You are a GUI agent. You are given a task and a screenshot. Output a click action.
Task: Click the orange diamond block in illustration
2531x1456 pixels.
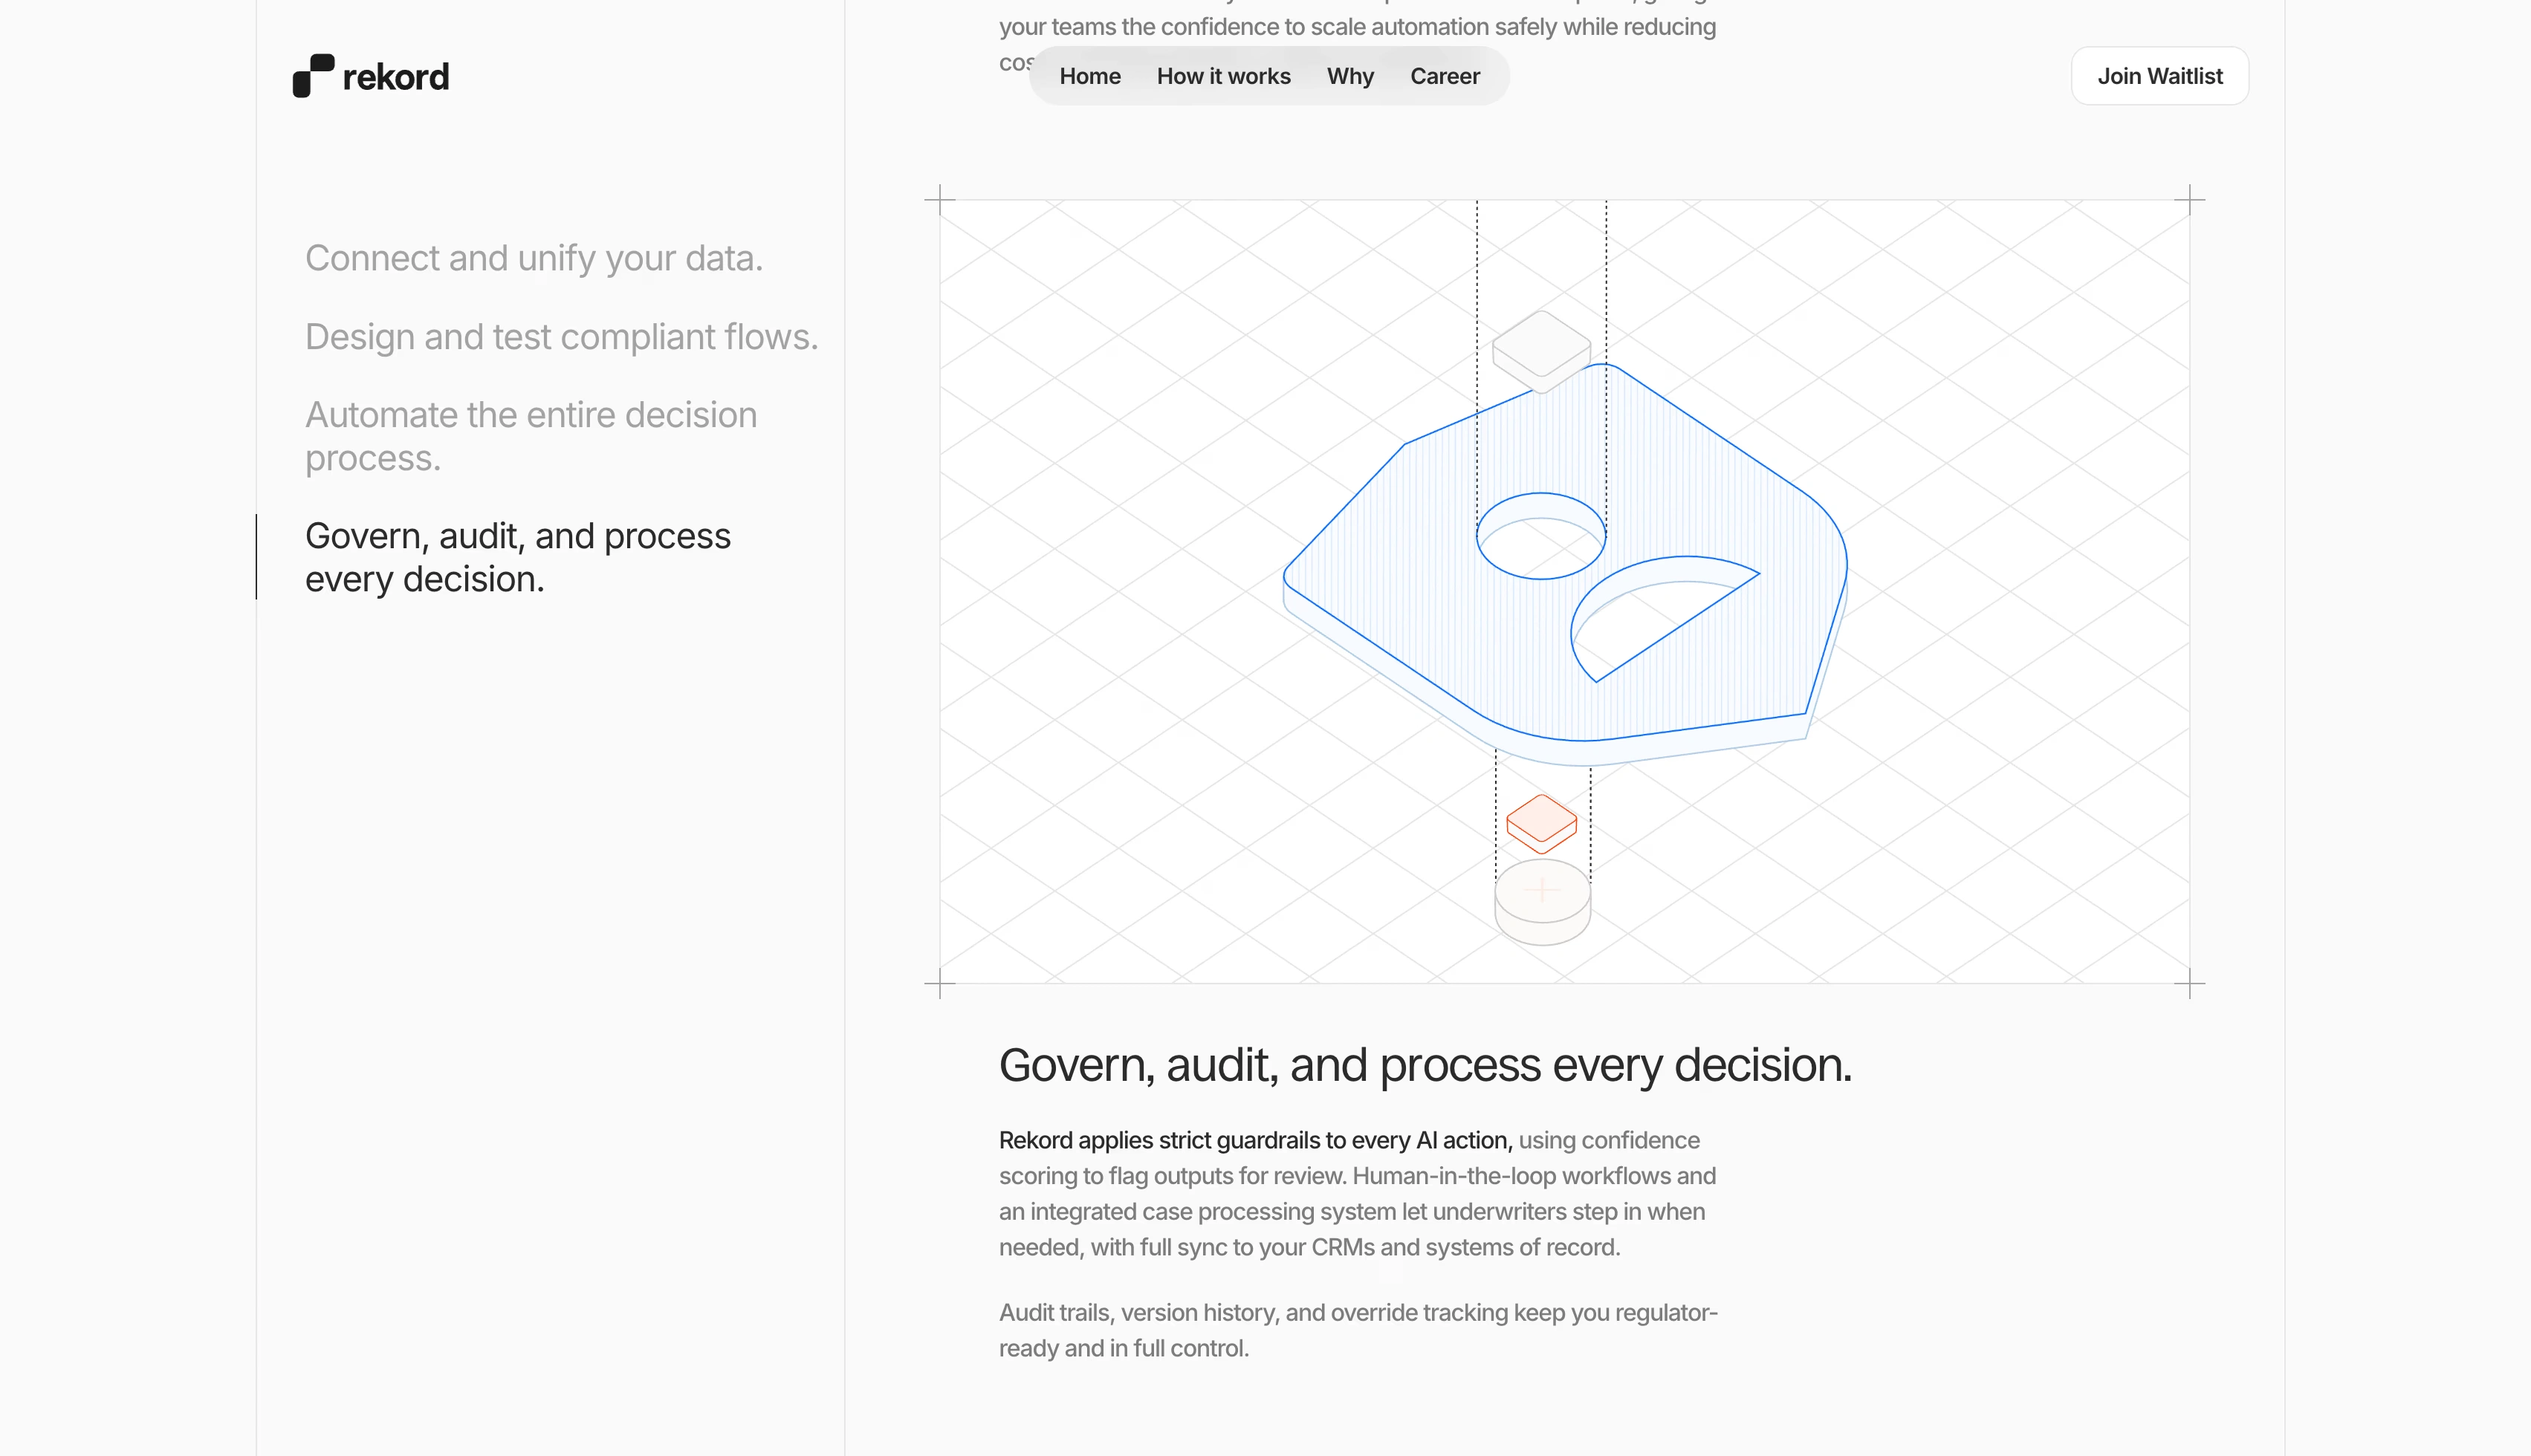1541,822
